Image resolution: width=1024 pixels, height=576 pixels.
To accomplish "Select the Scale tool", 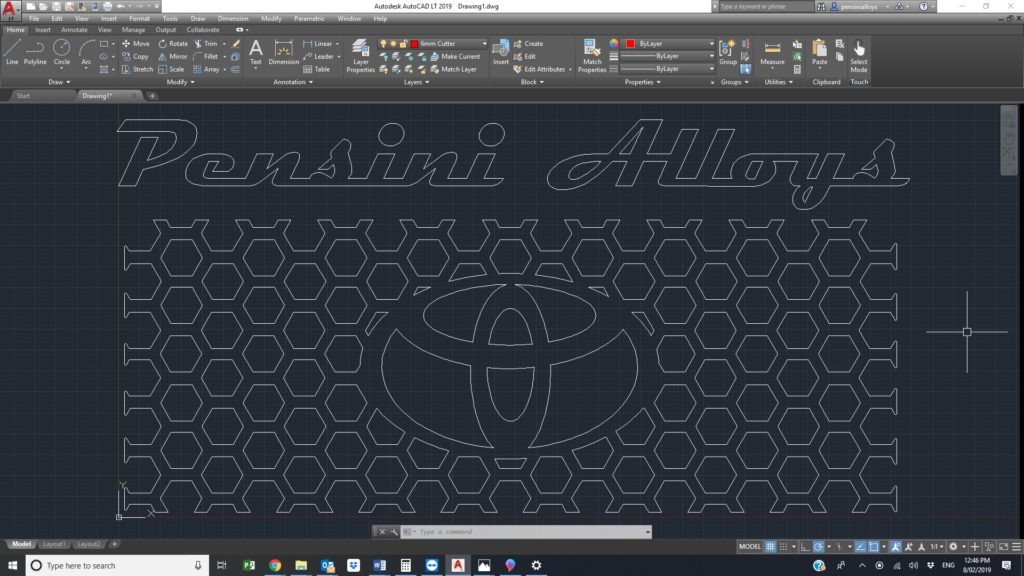I will [171, 69].
